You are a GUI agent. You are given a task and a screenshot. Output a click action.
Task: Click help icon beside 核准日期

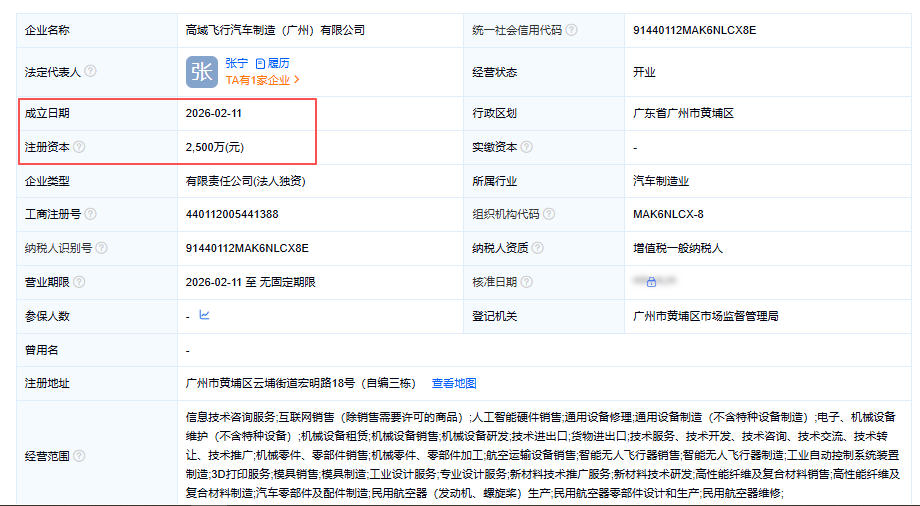(x=526, y=282)
